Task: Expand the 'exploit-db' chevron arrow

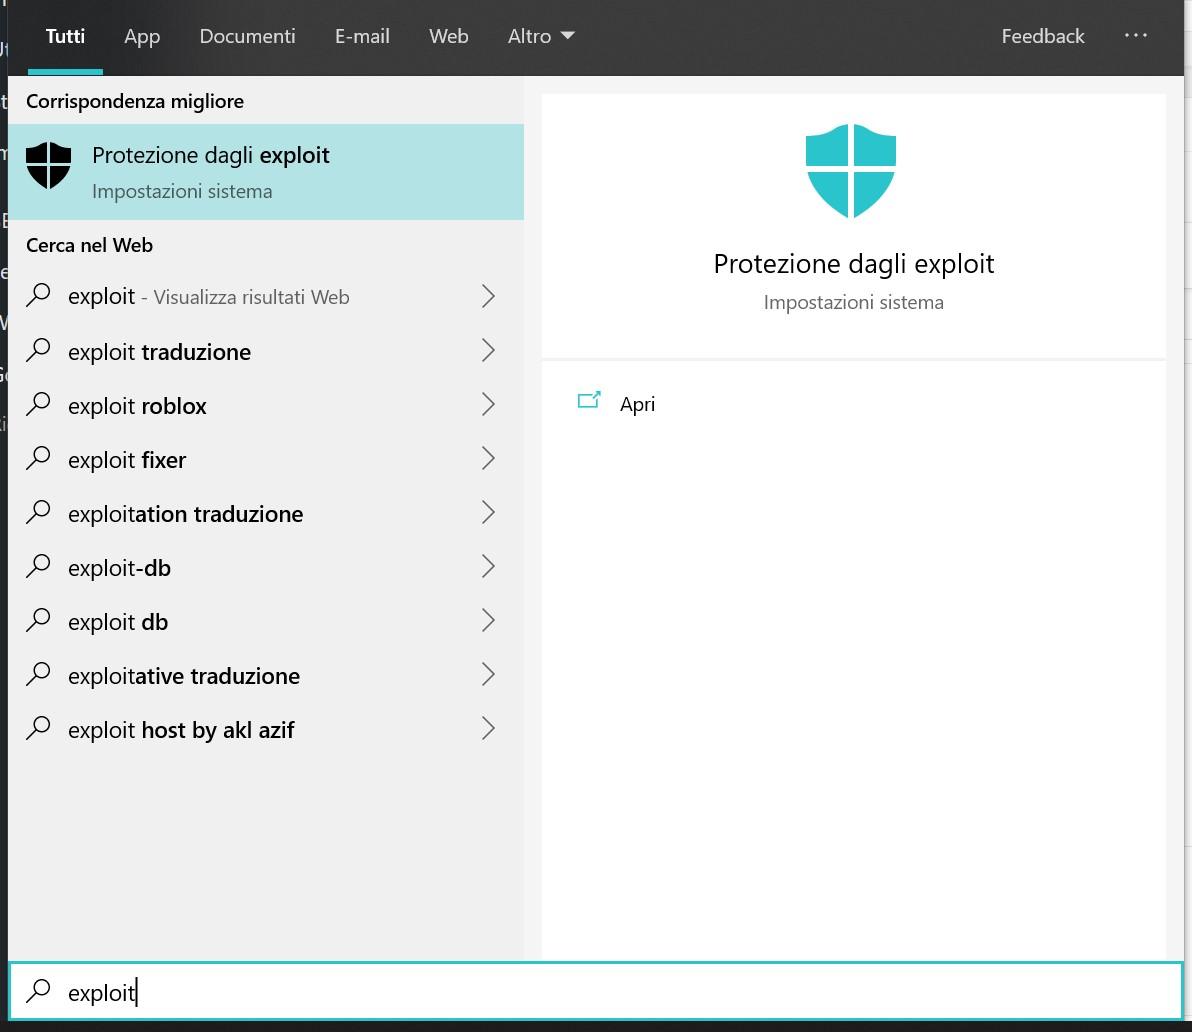Action: coord(488,566)
